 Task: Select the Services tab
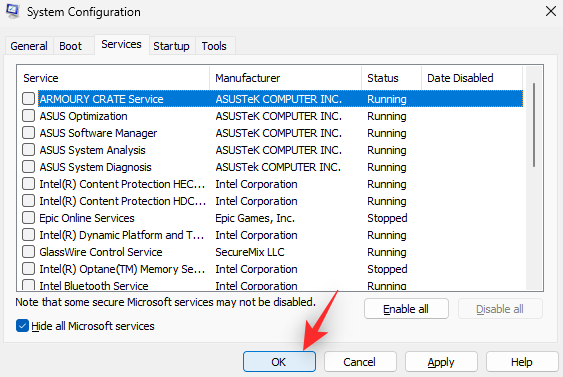(122, 45)
